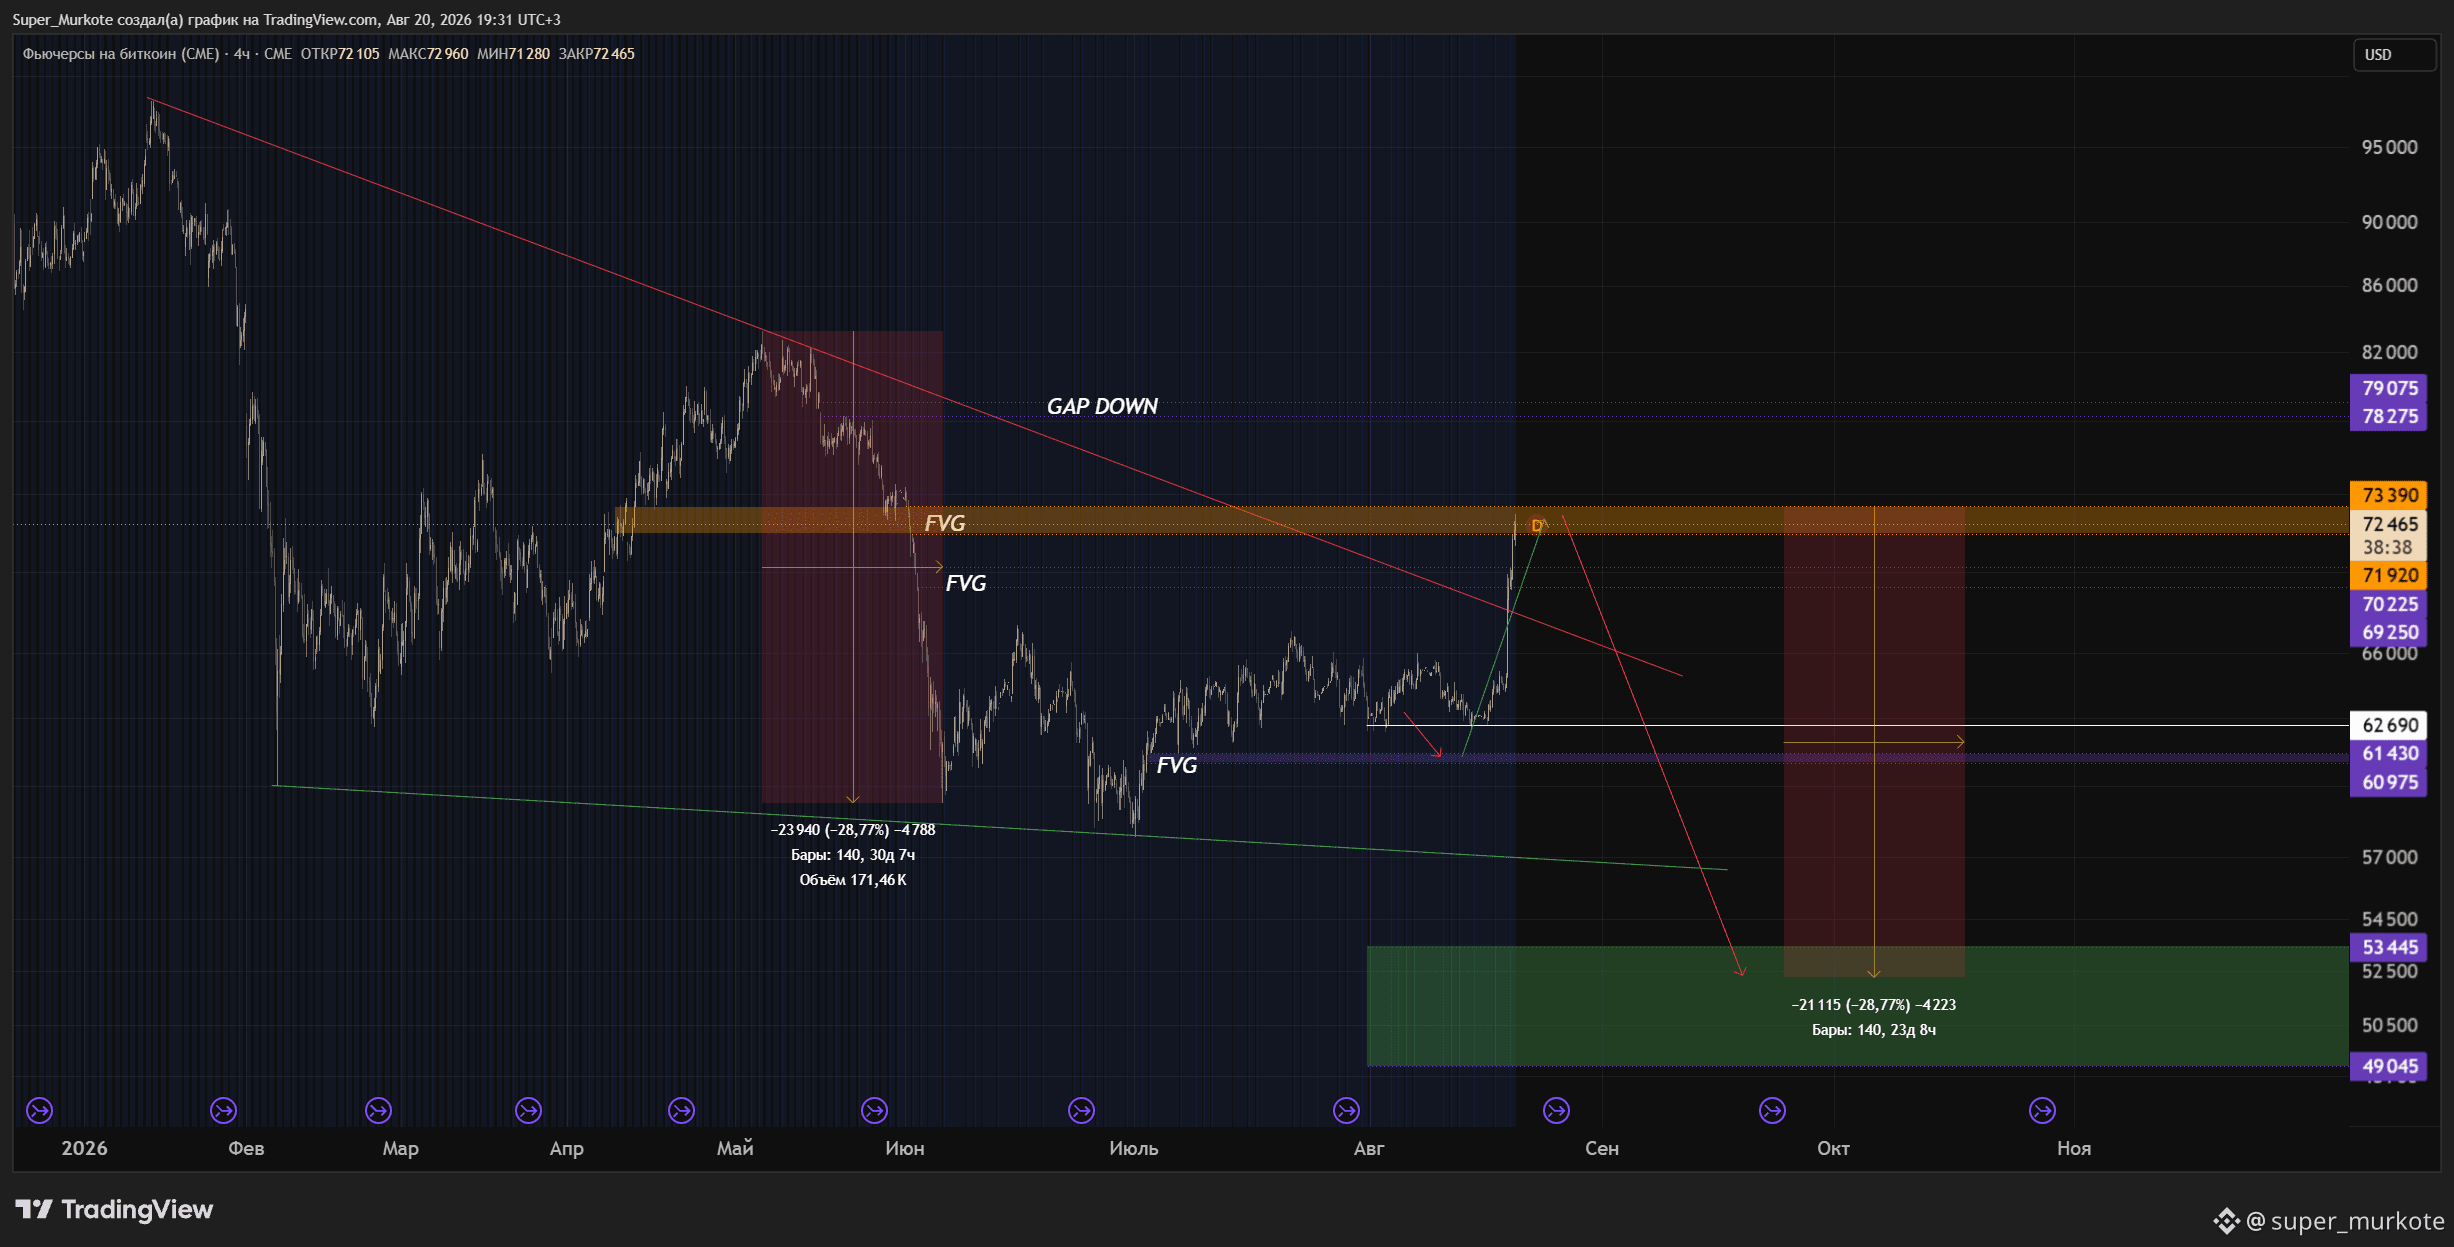
Task: Click the 82 000 price axis tick
Action: point(2389,352)
